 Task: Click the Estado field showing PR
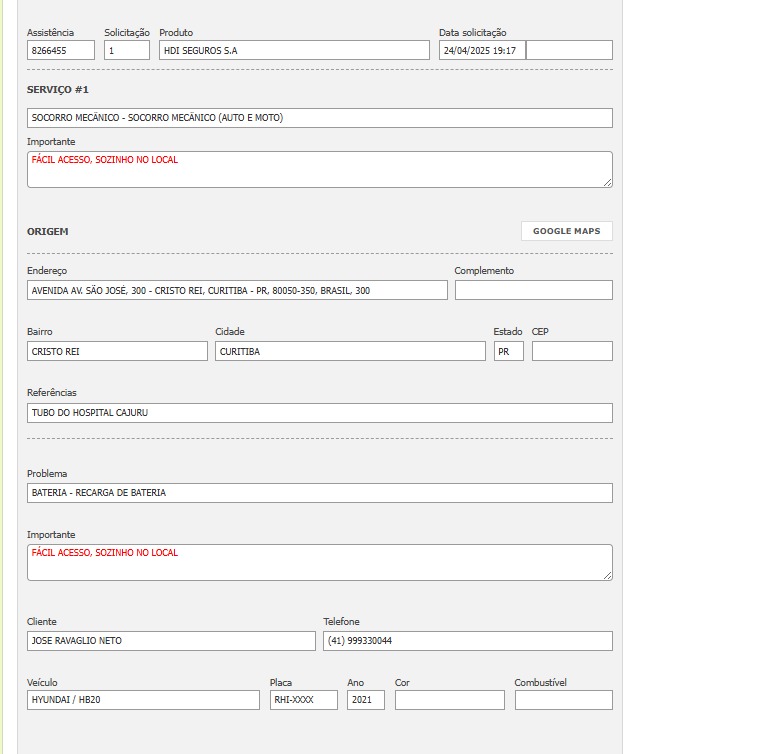508,351
